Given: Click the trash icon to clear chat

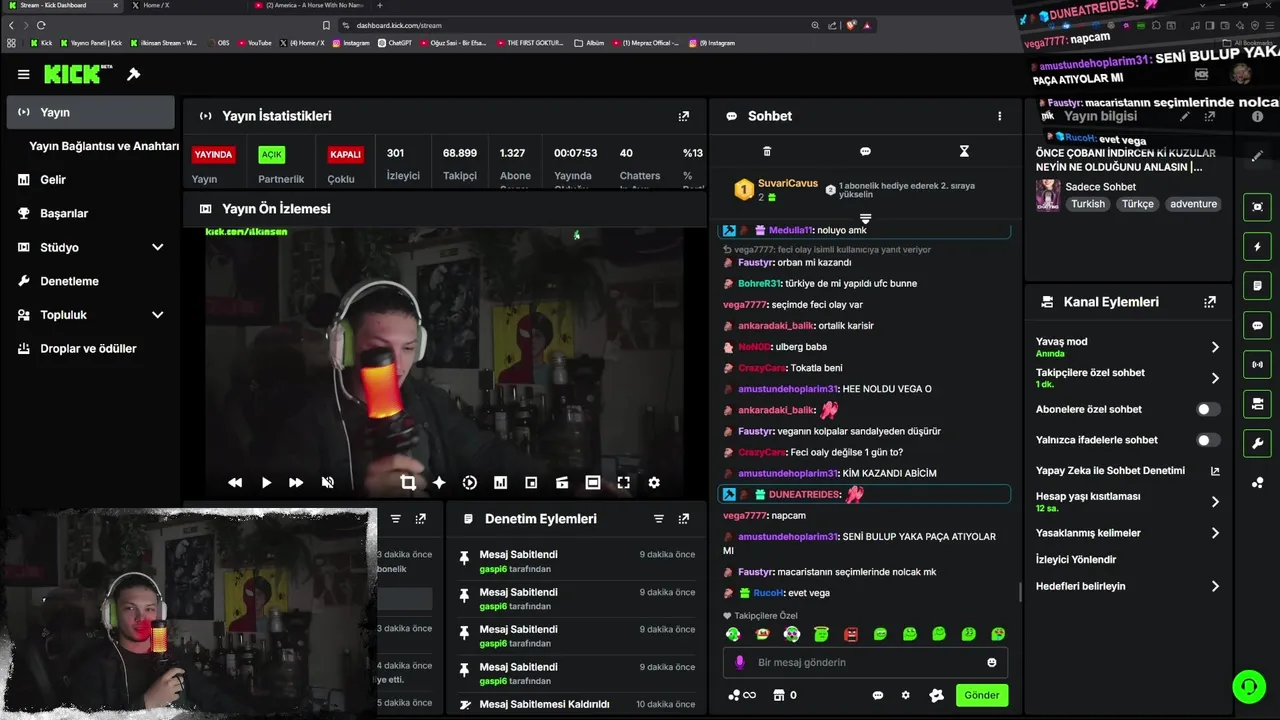Looking at the screenshot, I should pos(767,151).
